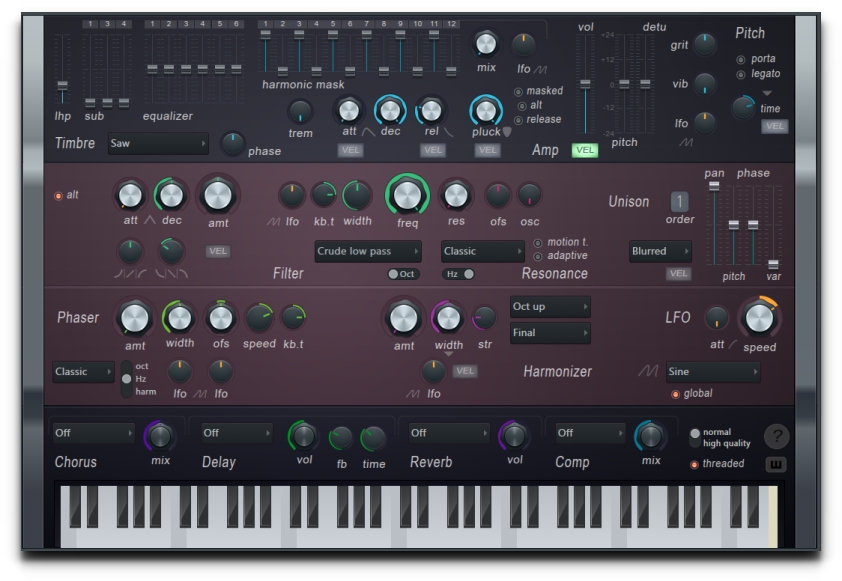Click the pluck decay shape icon under the pluck knob
Screen dimensions: 842x581
point(507,131)
